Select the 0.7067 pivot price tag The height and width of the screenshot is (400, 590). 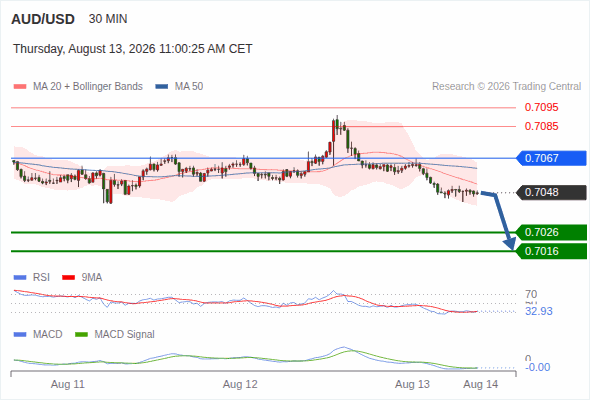click(551, 158)
